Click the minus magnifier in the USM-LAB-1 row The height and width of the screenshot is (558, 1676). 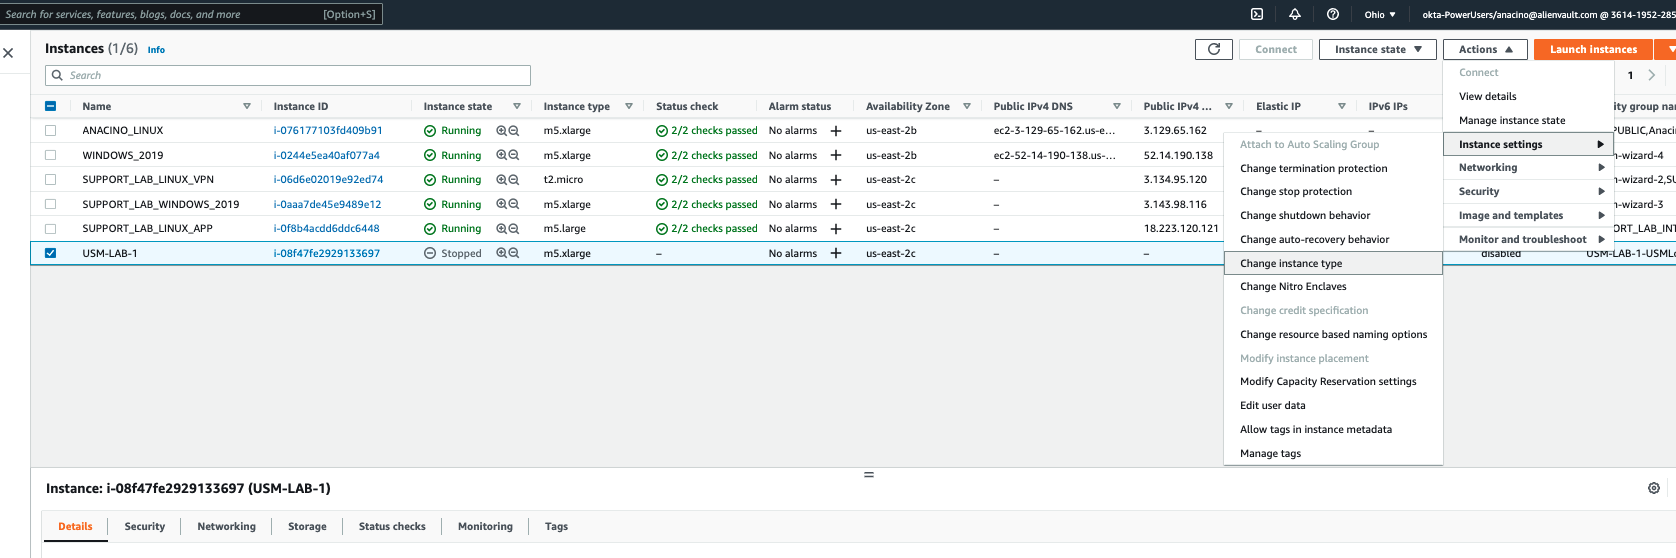pyautogui.click(x=514, y=253)
